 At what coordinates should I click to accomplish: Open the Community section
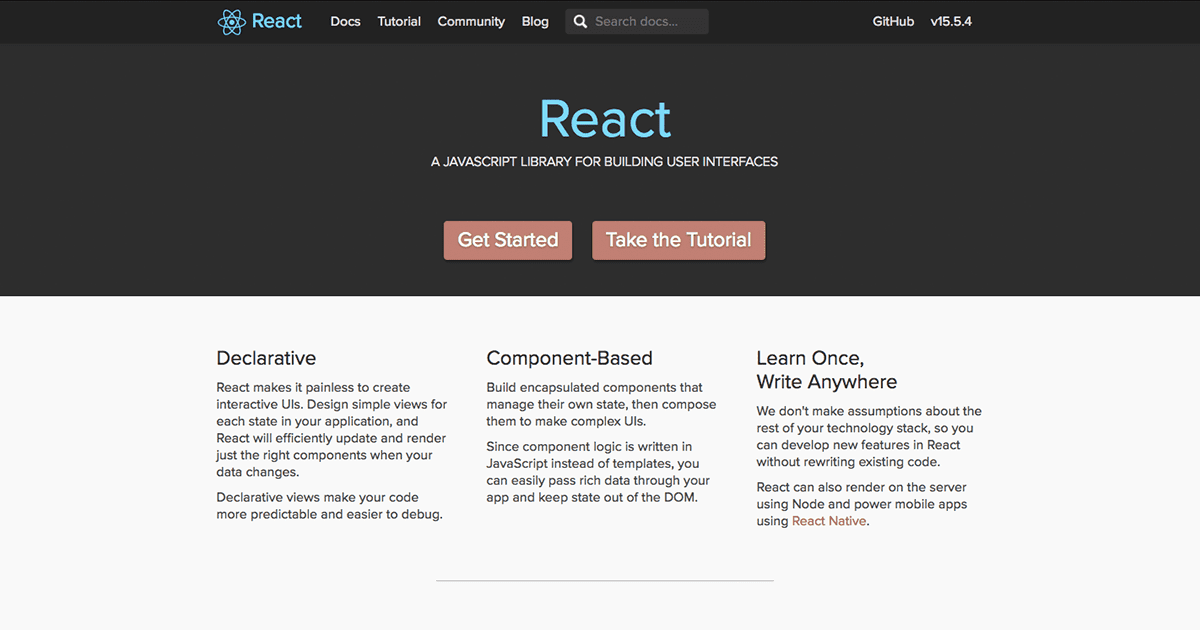point(471,22)
